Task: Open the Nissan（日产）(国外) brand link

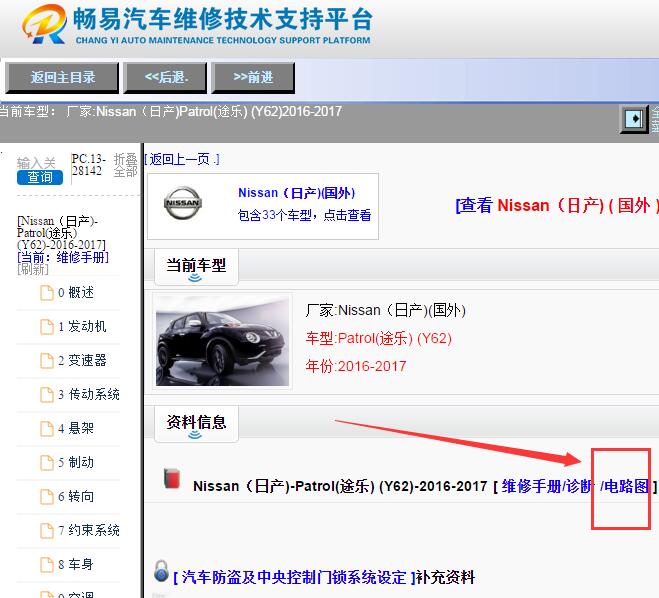Action: point(297,193)
